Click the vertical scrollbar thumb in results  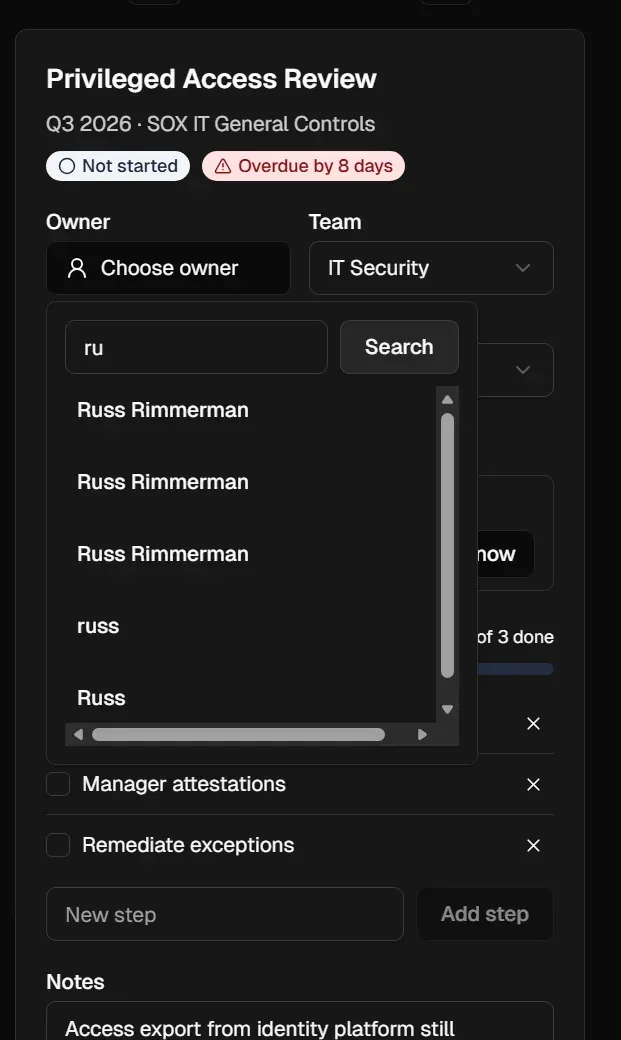pos(447,545)
